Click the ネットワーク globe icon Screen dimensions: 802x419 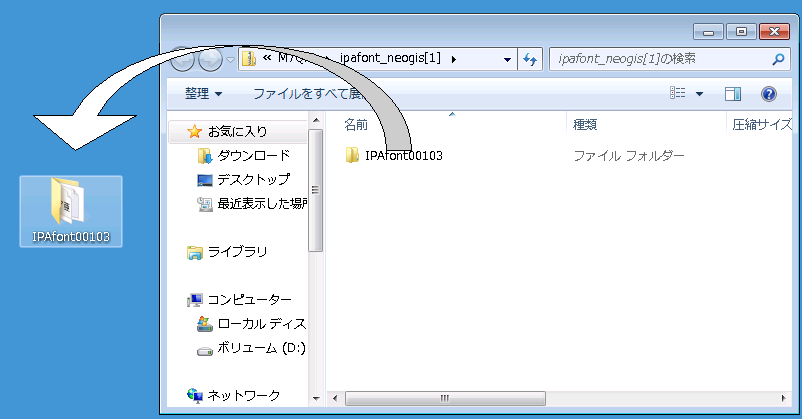[194, 395]
